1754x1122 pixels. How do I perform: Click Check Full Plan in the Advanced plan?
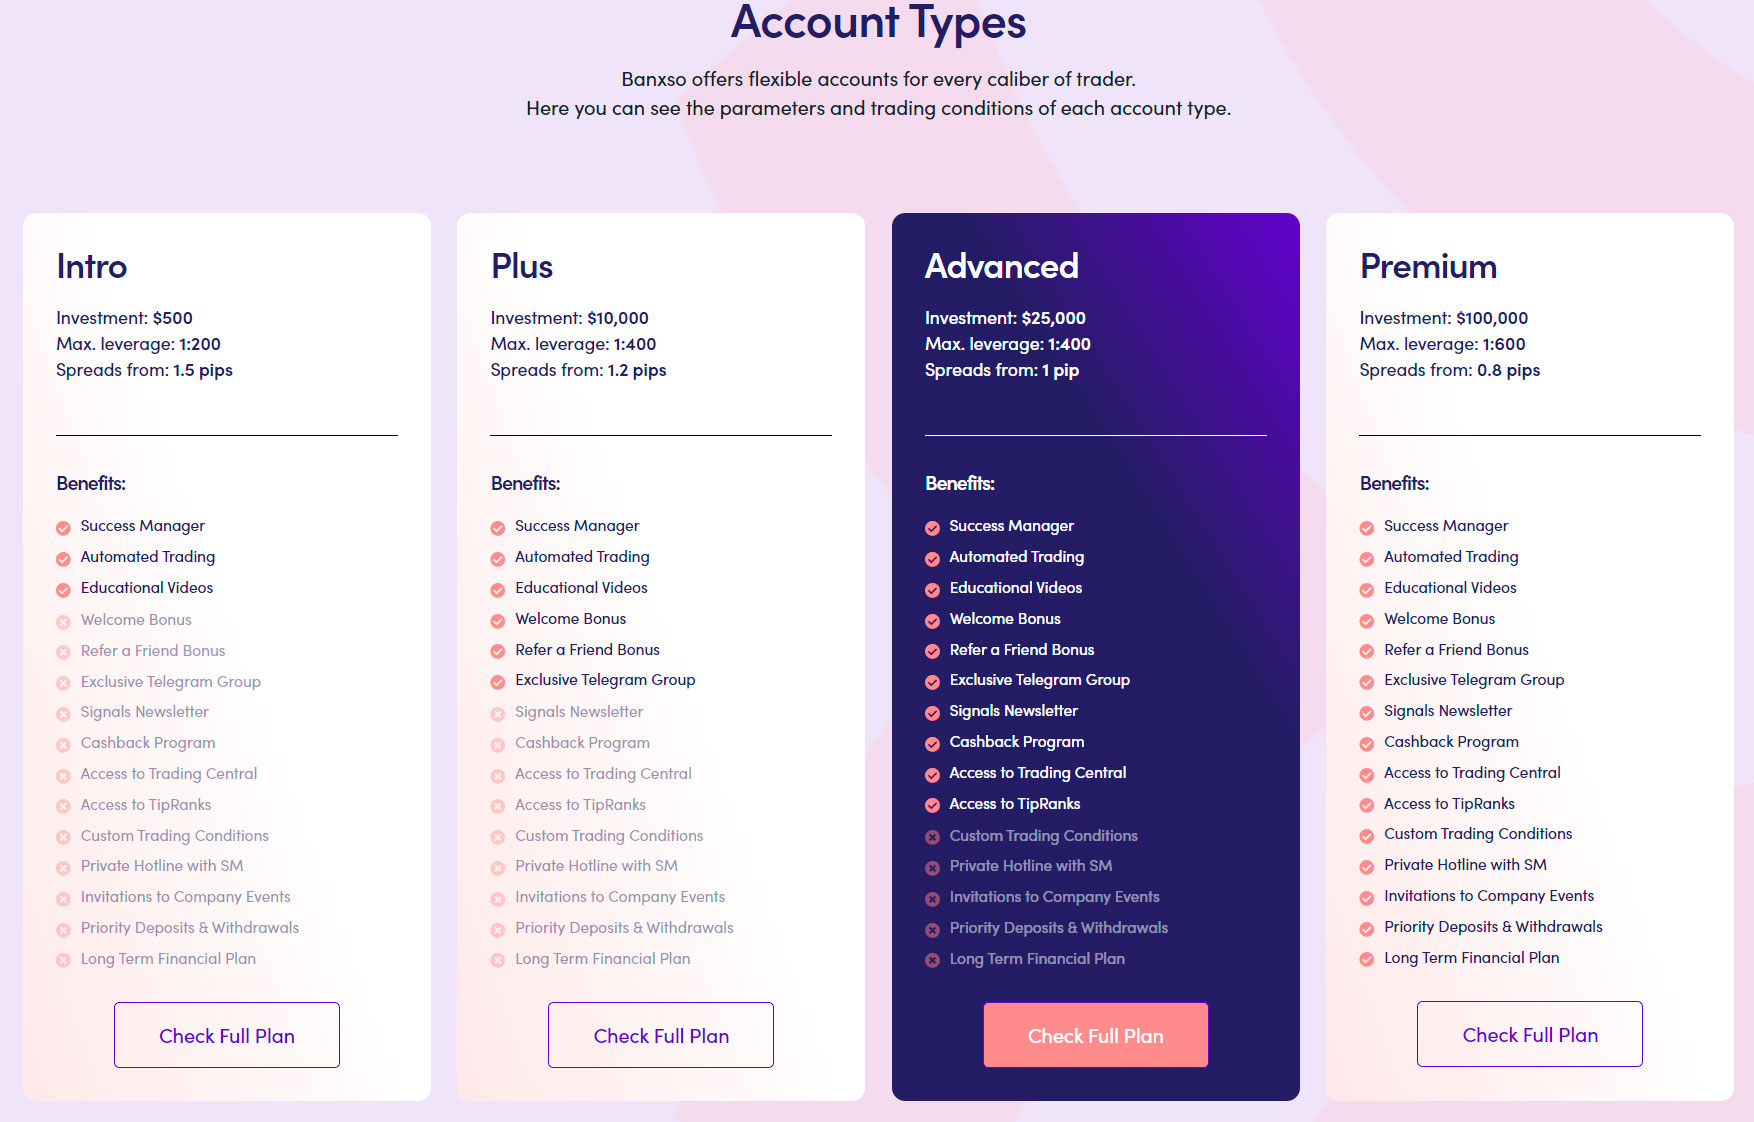tap(1095, 1035)
